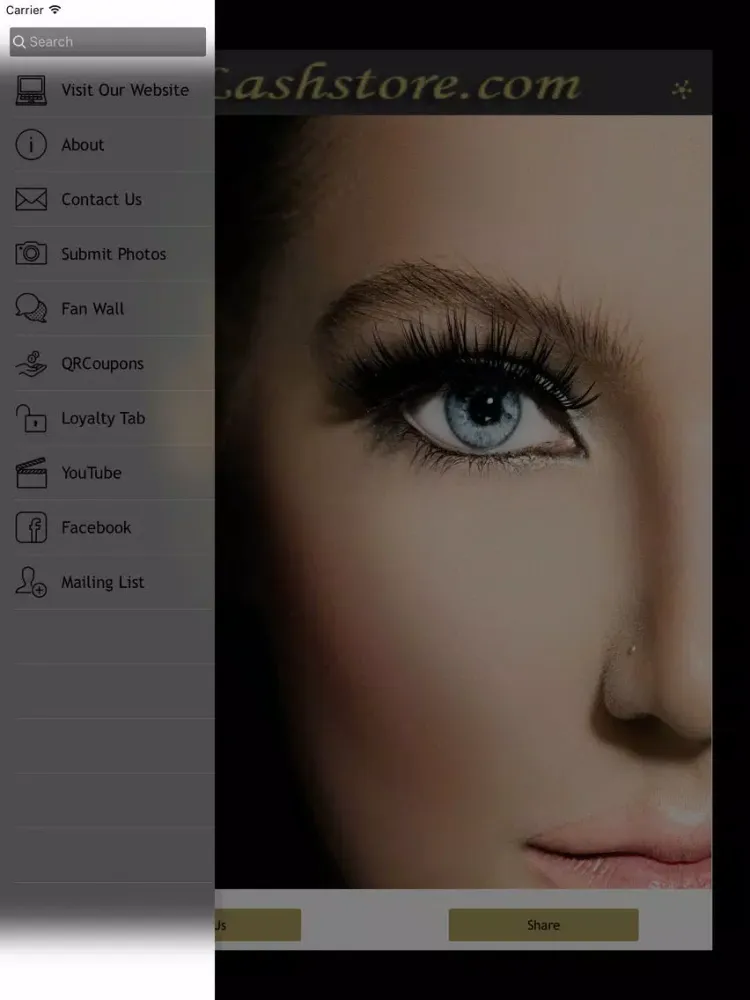
Task: Open the Facebook menu entry
Action: (107, 527)
